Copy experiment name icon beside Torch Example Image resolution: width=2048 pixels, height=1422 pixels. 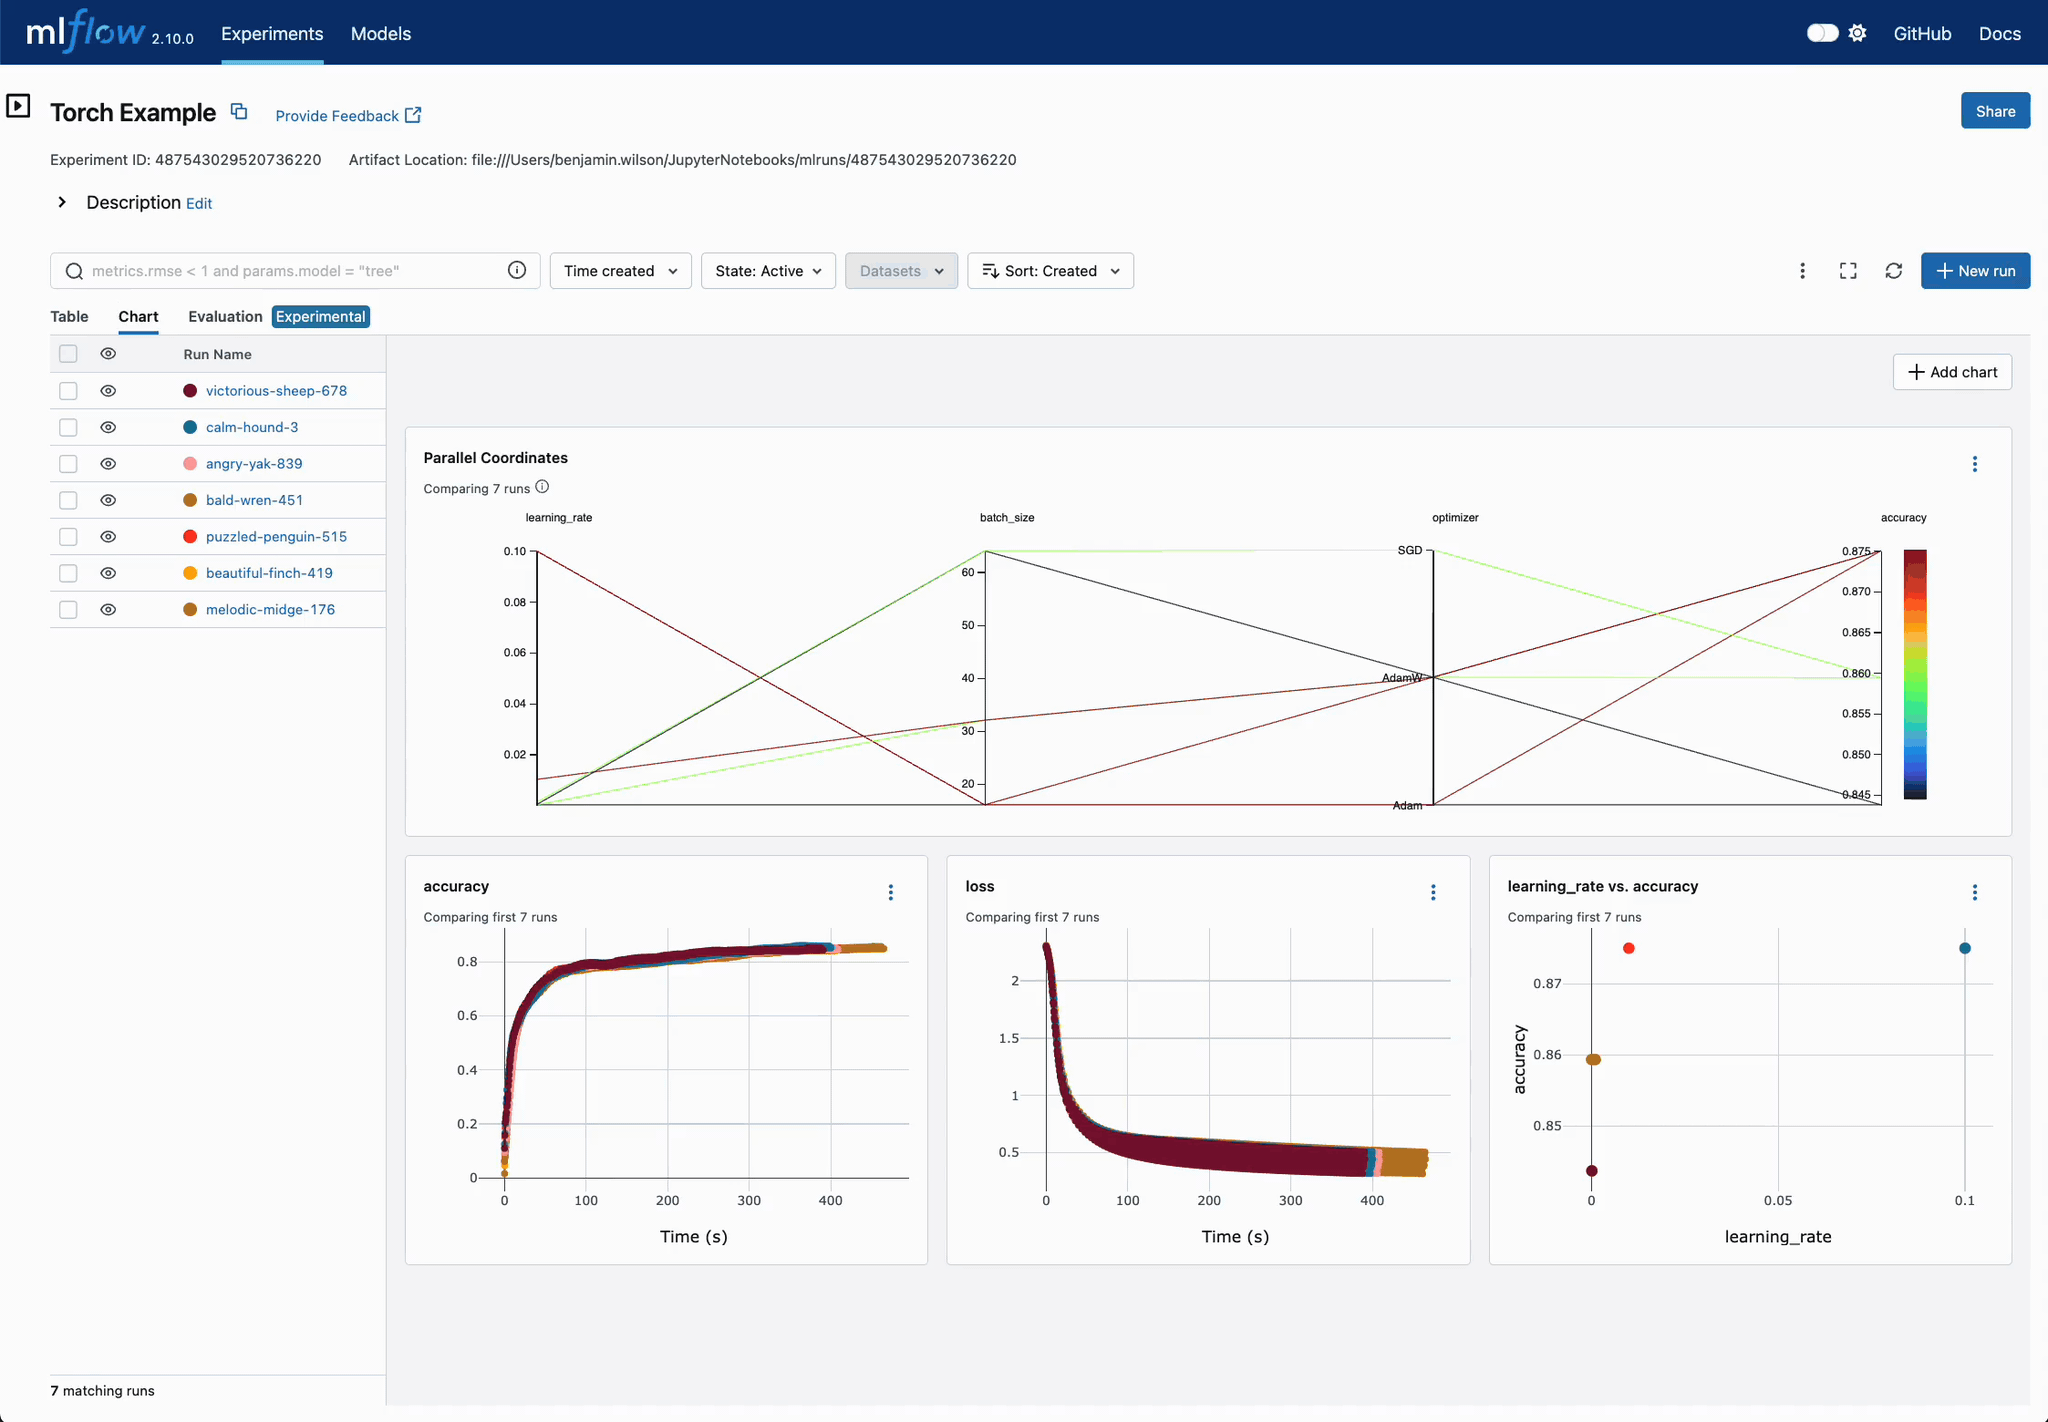pos(239,112)
